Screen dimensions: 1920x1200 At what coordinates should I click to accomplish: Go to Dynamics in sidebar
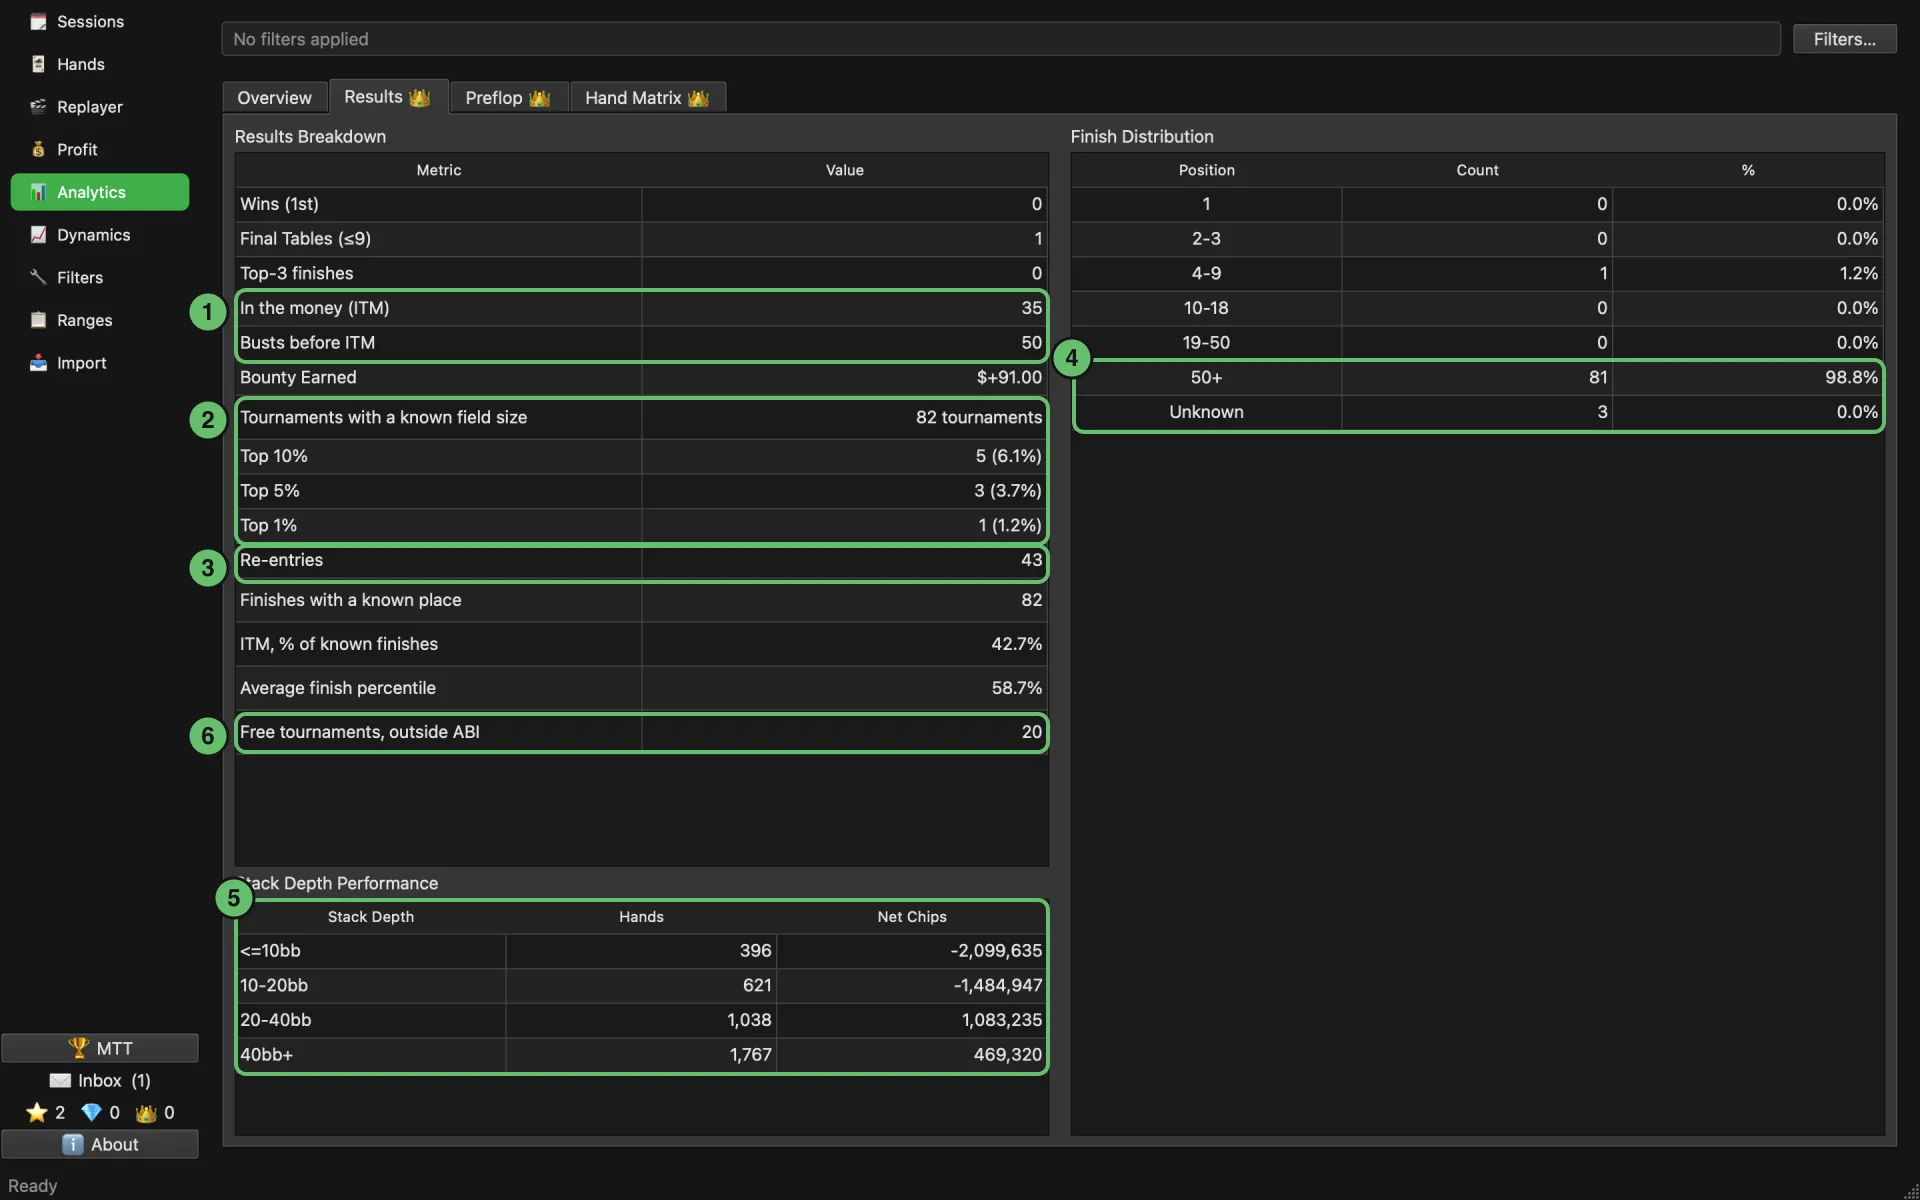(x=100, y=235)
